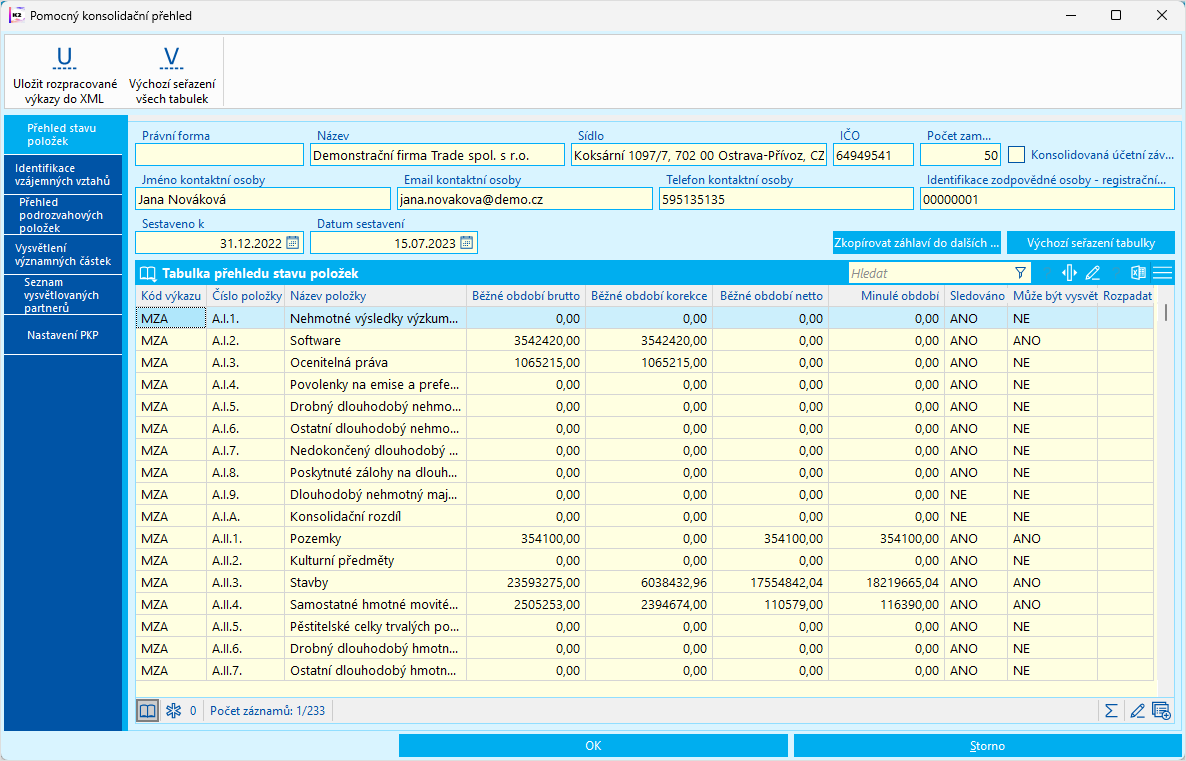Click the column width adjust icon
This screenshot has height=761, width=1186.
pos(1068,273)
